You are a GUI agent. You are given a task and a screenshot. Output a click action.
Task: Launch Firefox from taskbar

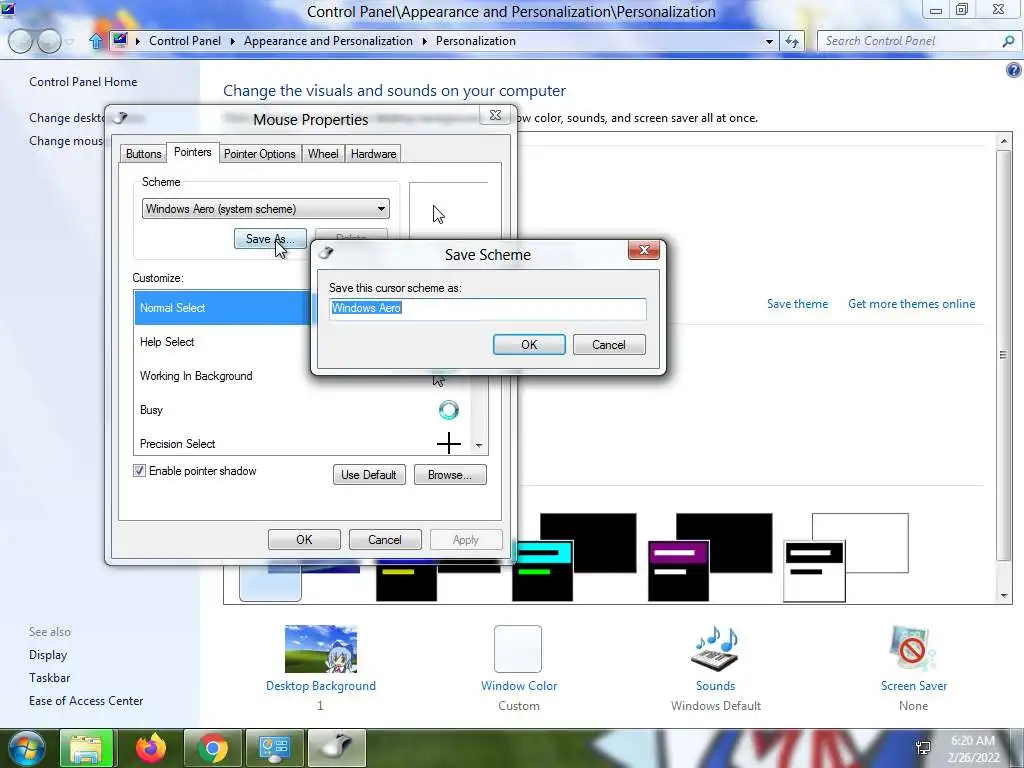pyautogui.click(x=151, y=748)
